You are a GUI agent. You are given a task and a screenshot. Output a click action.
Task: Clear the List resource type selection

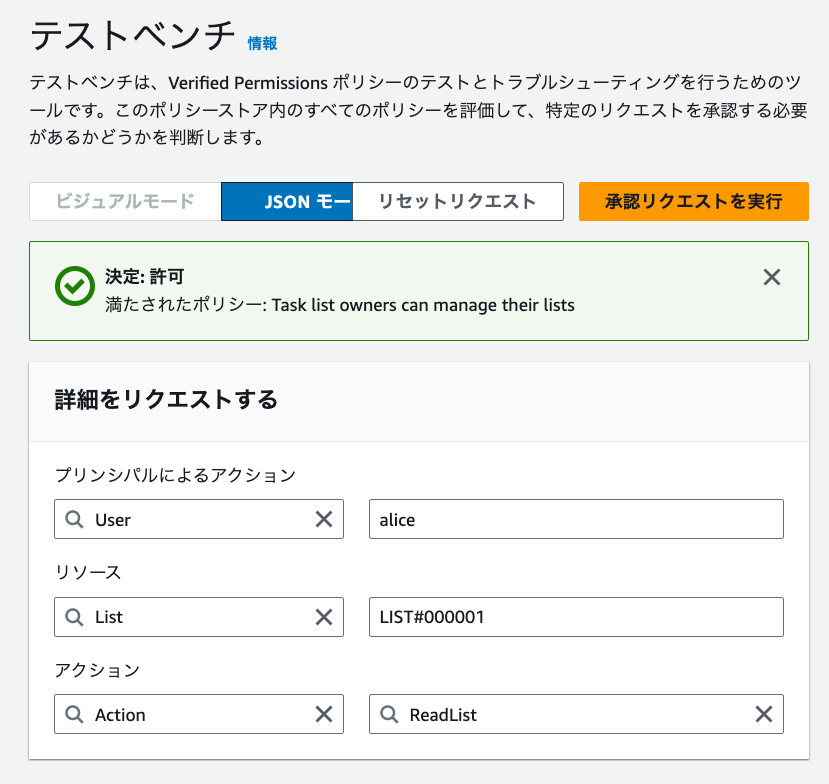coord(324,617)
